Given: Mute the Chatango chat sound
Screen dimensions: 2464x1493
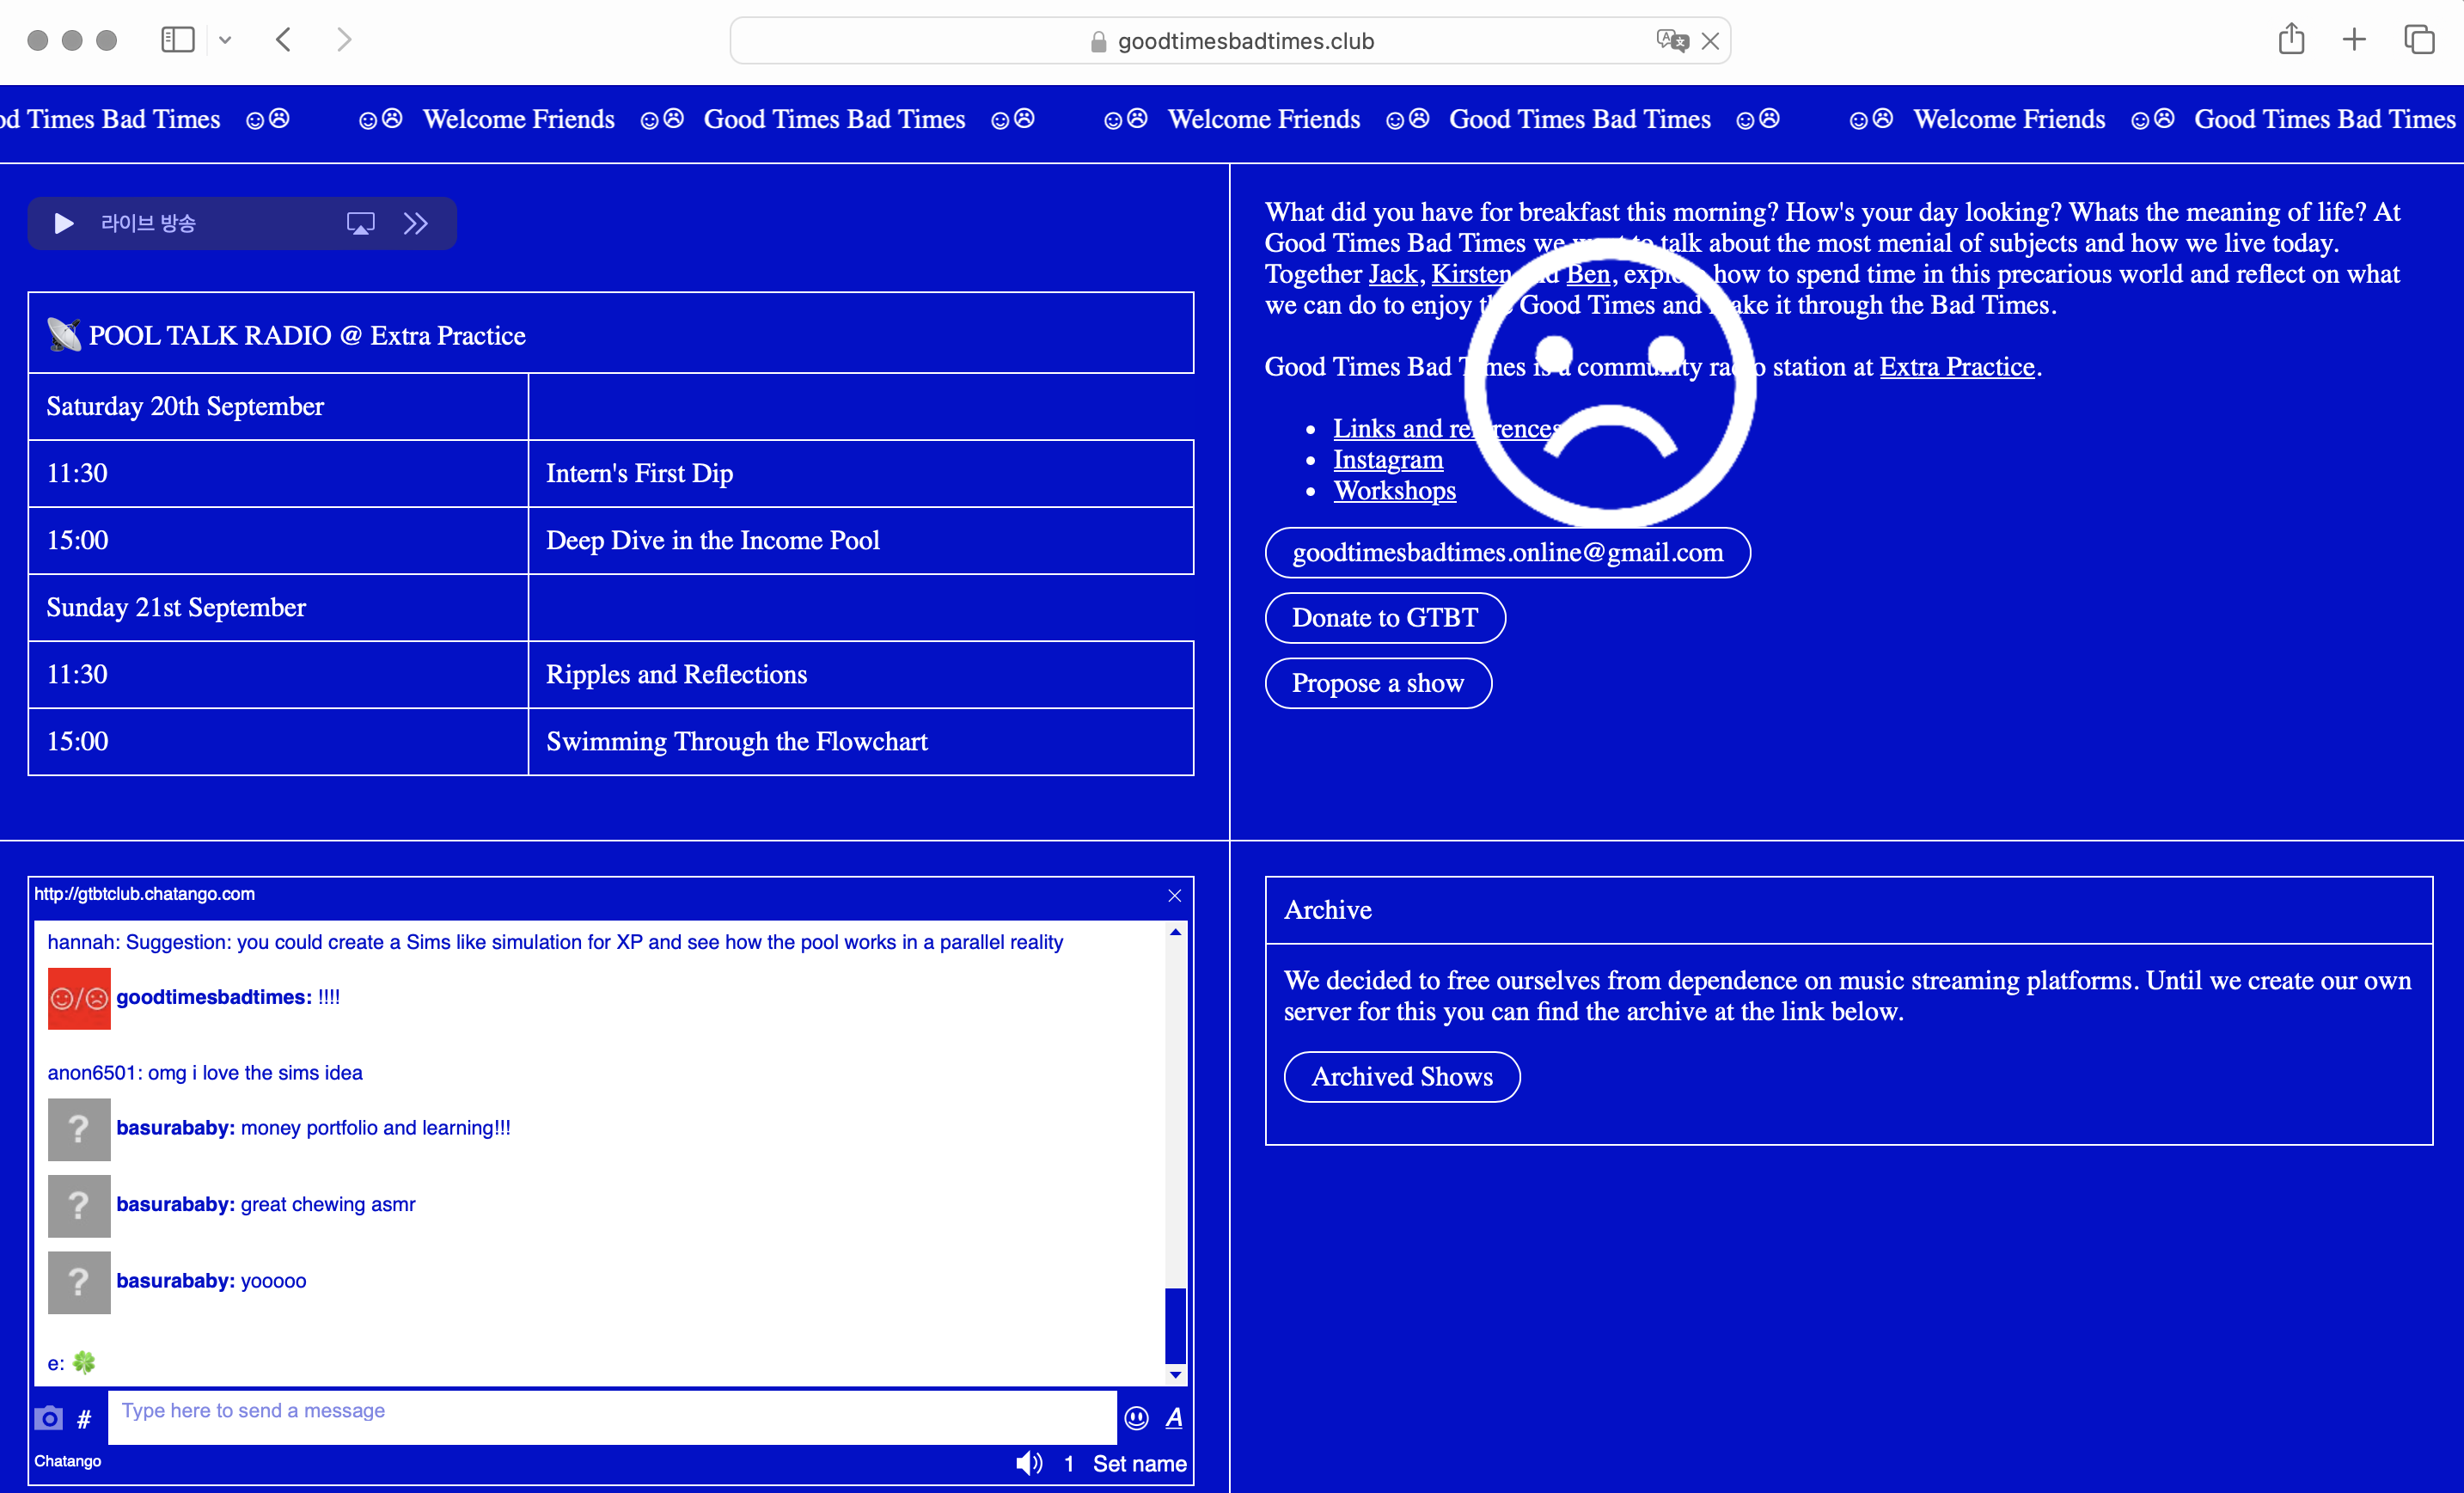Looking at the screenshot, I should pyautogui.click(x=1028, y=1463).
